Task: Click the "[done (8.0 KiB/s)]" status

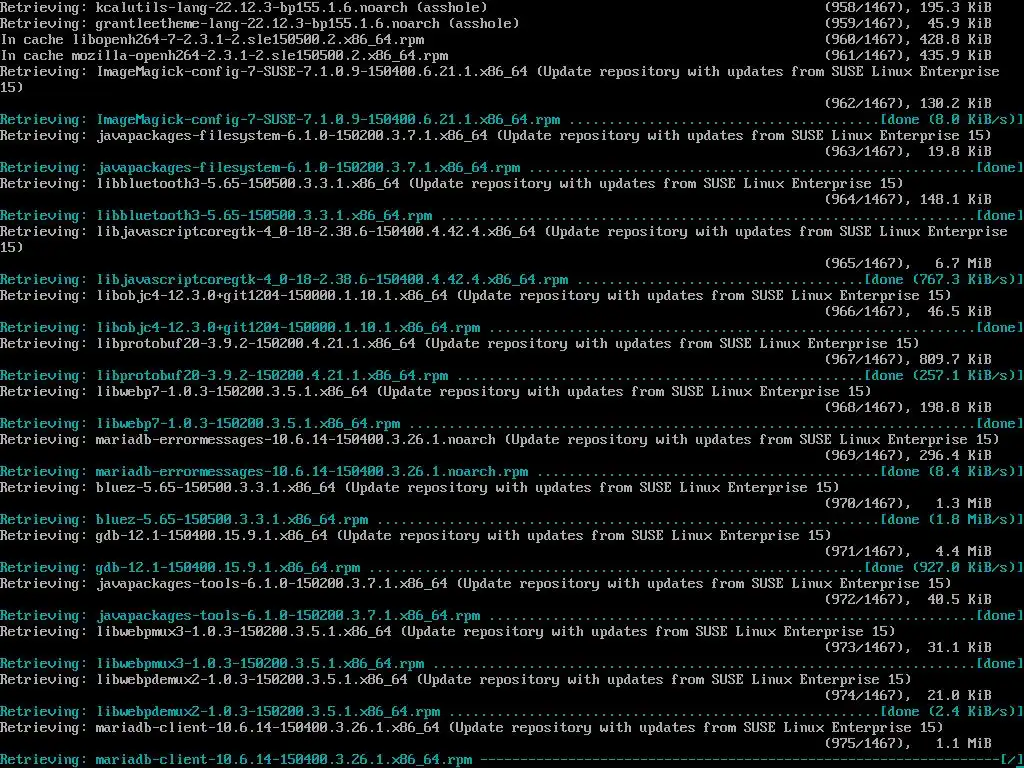Action: pyautogui.click(x=952, y=120)
